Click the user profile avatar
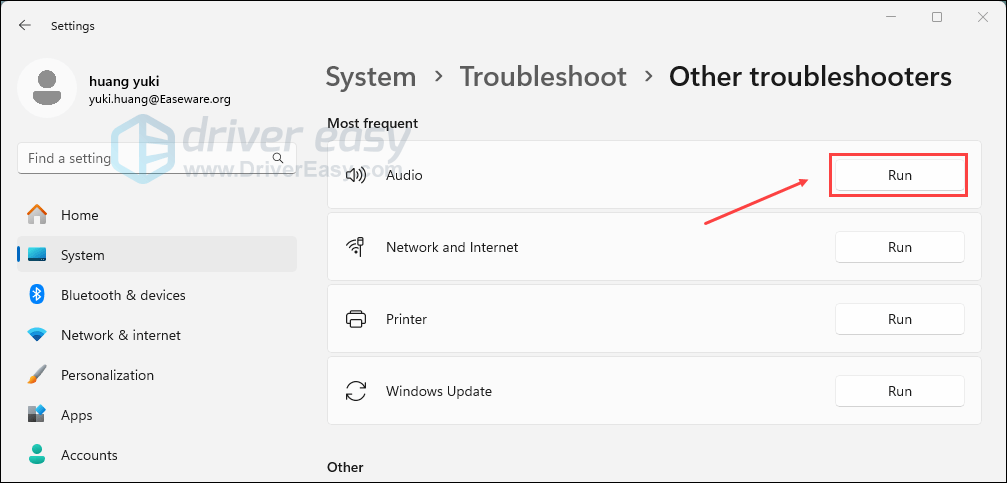Image resolution: width=1007 pixels, height=483 pixels. (46, 88)
